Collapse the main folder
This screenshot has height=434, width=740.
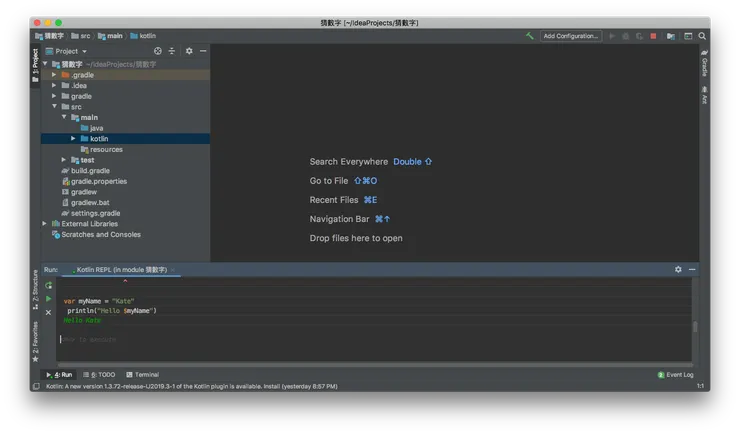[64, 117]
